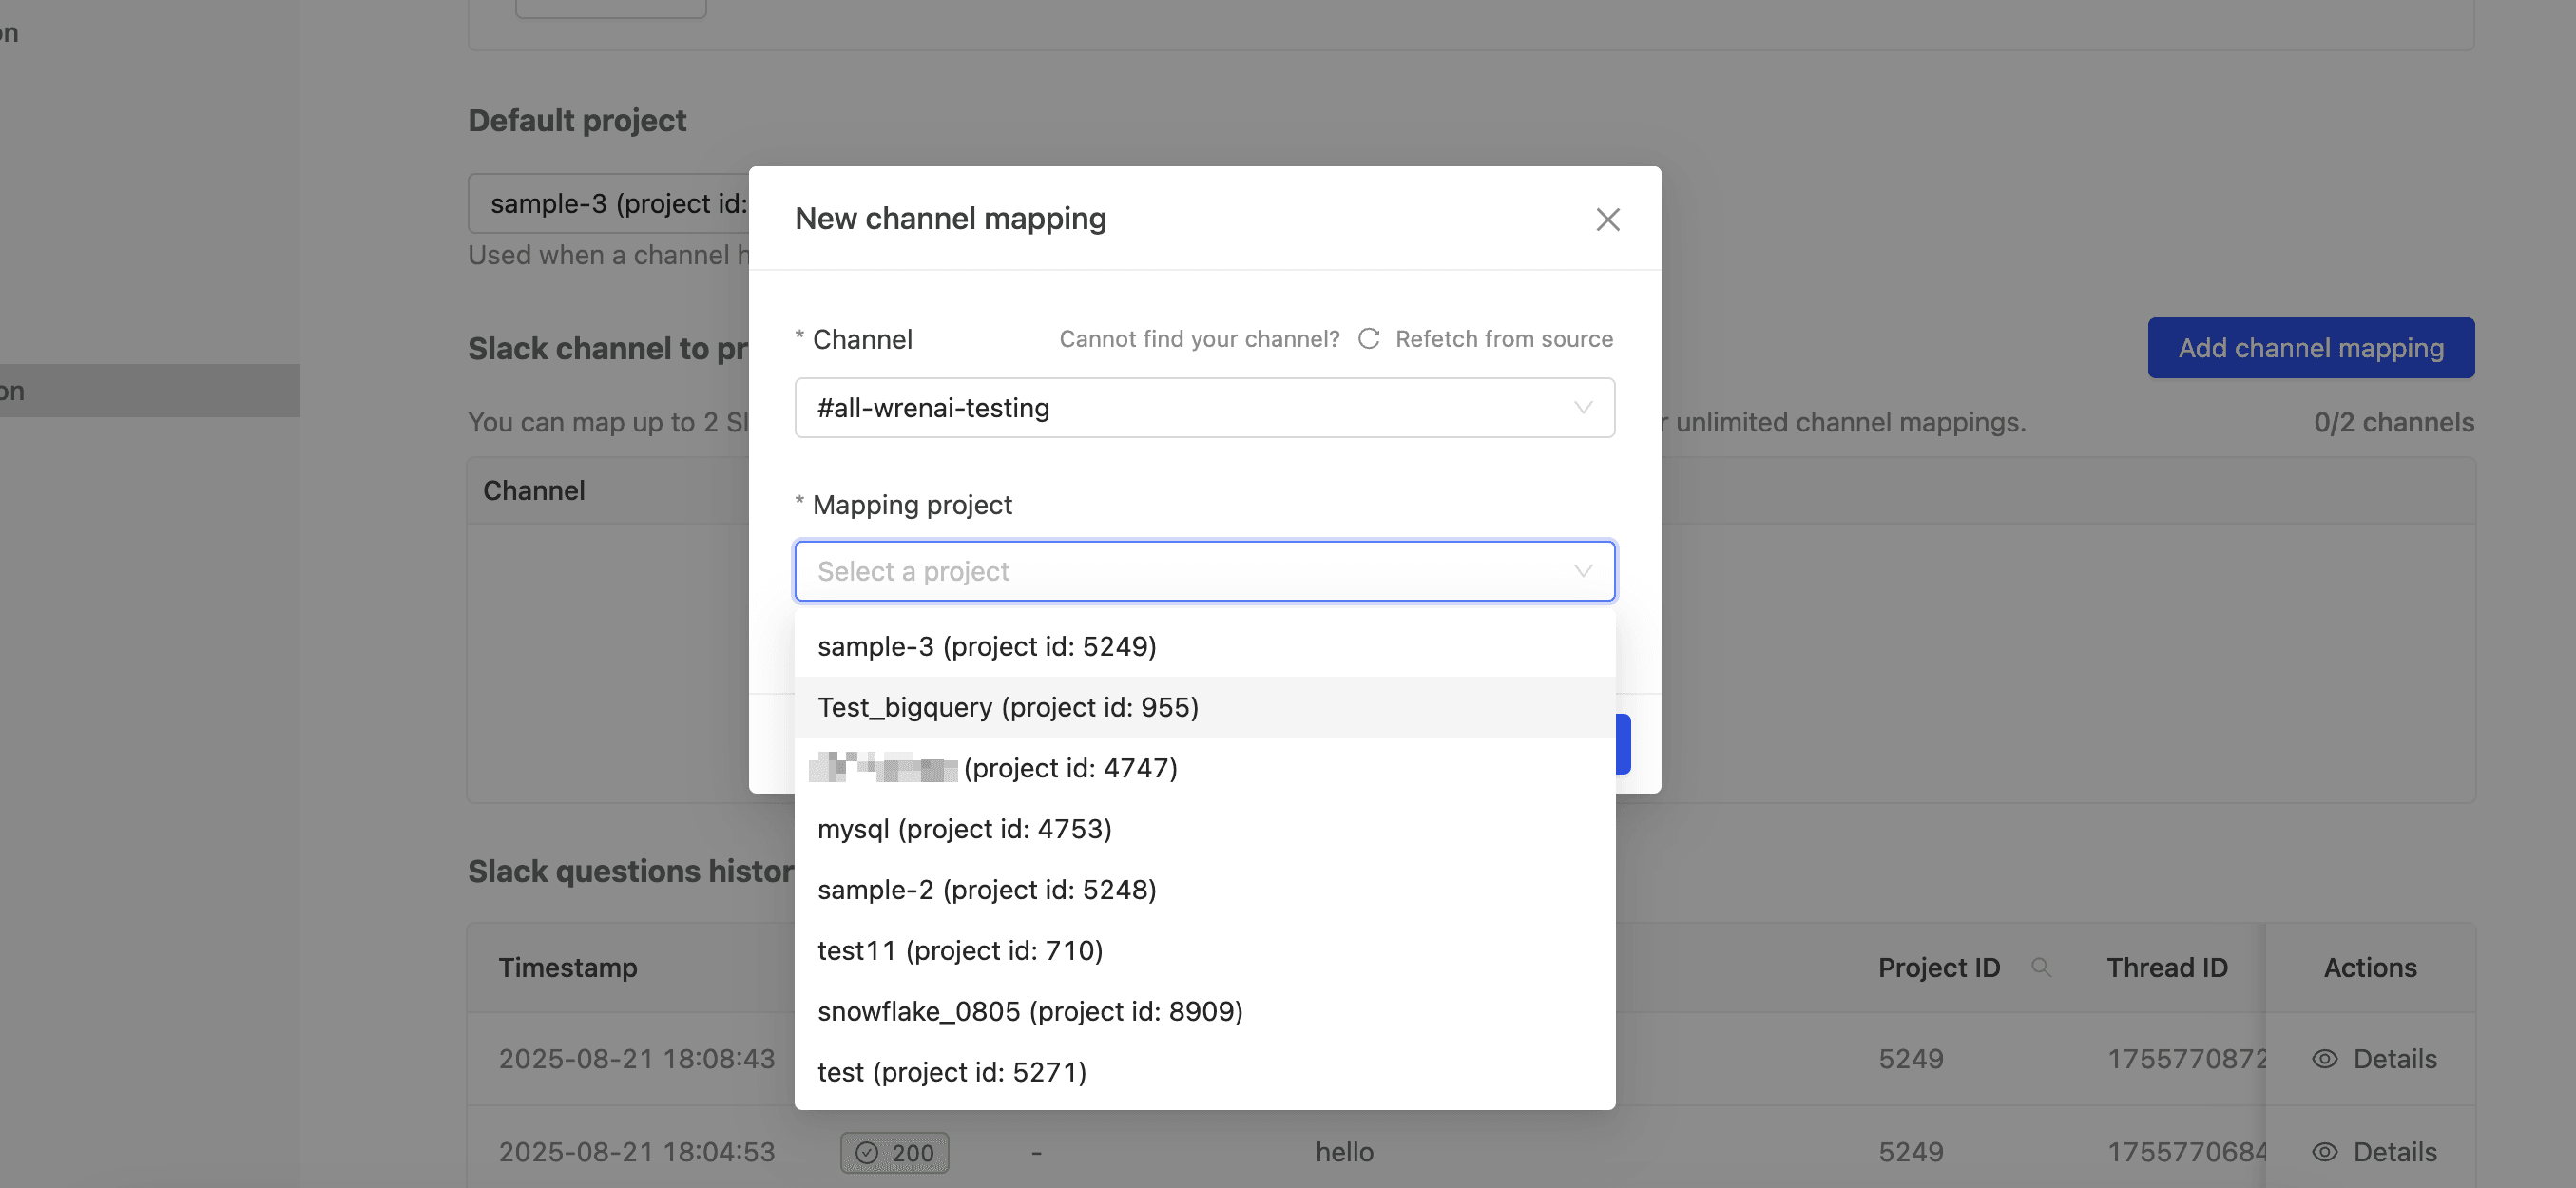This screenshot has width=2576, height=1188.
Task: Click the chevron on the Mapping project selector
Action: tap(1581, 570)
